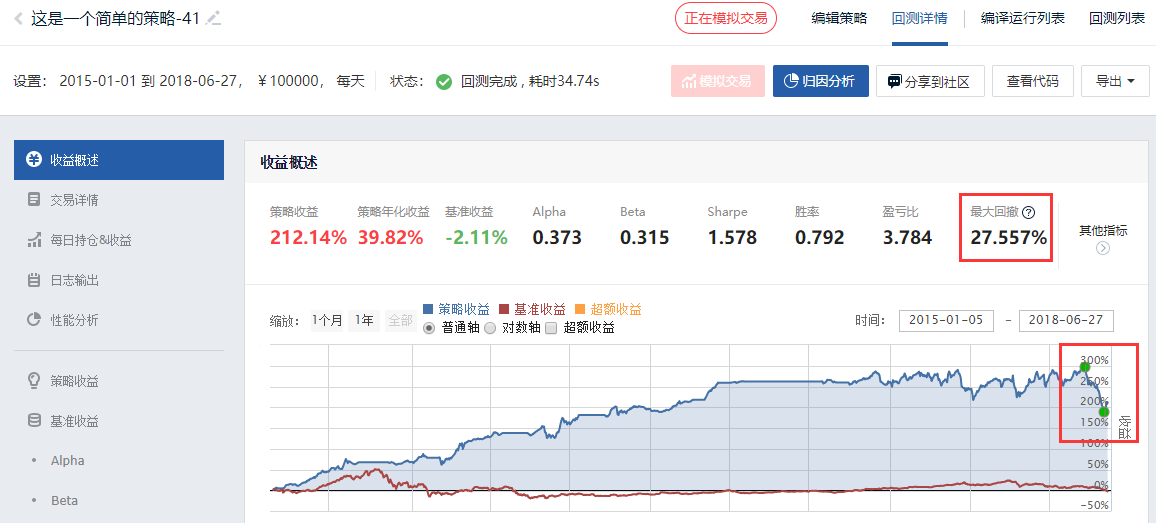The image size is (1156, 523).
Task: Click the 胜率 value 0.792
Action: tap(820, 238)
